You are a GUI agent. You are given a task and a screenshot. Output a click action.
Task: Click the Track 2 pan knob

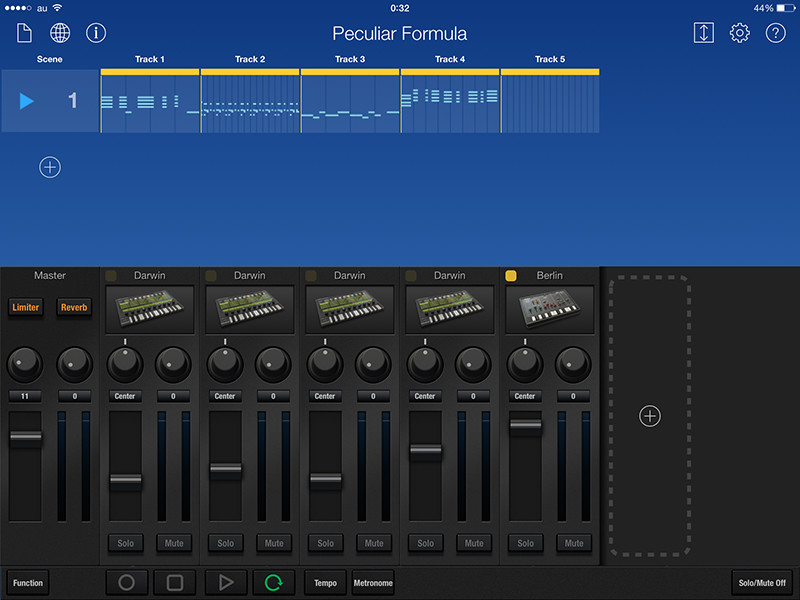[224, 364]
